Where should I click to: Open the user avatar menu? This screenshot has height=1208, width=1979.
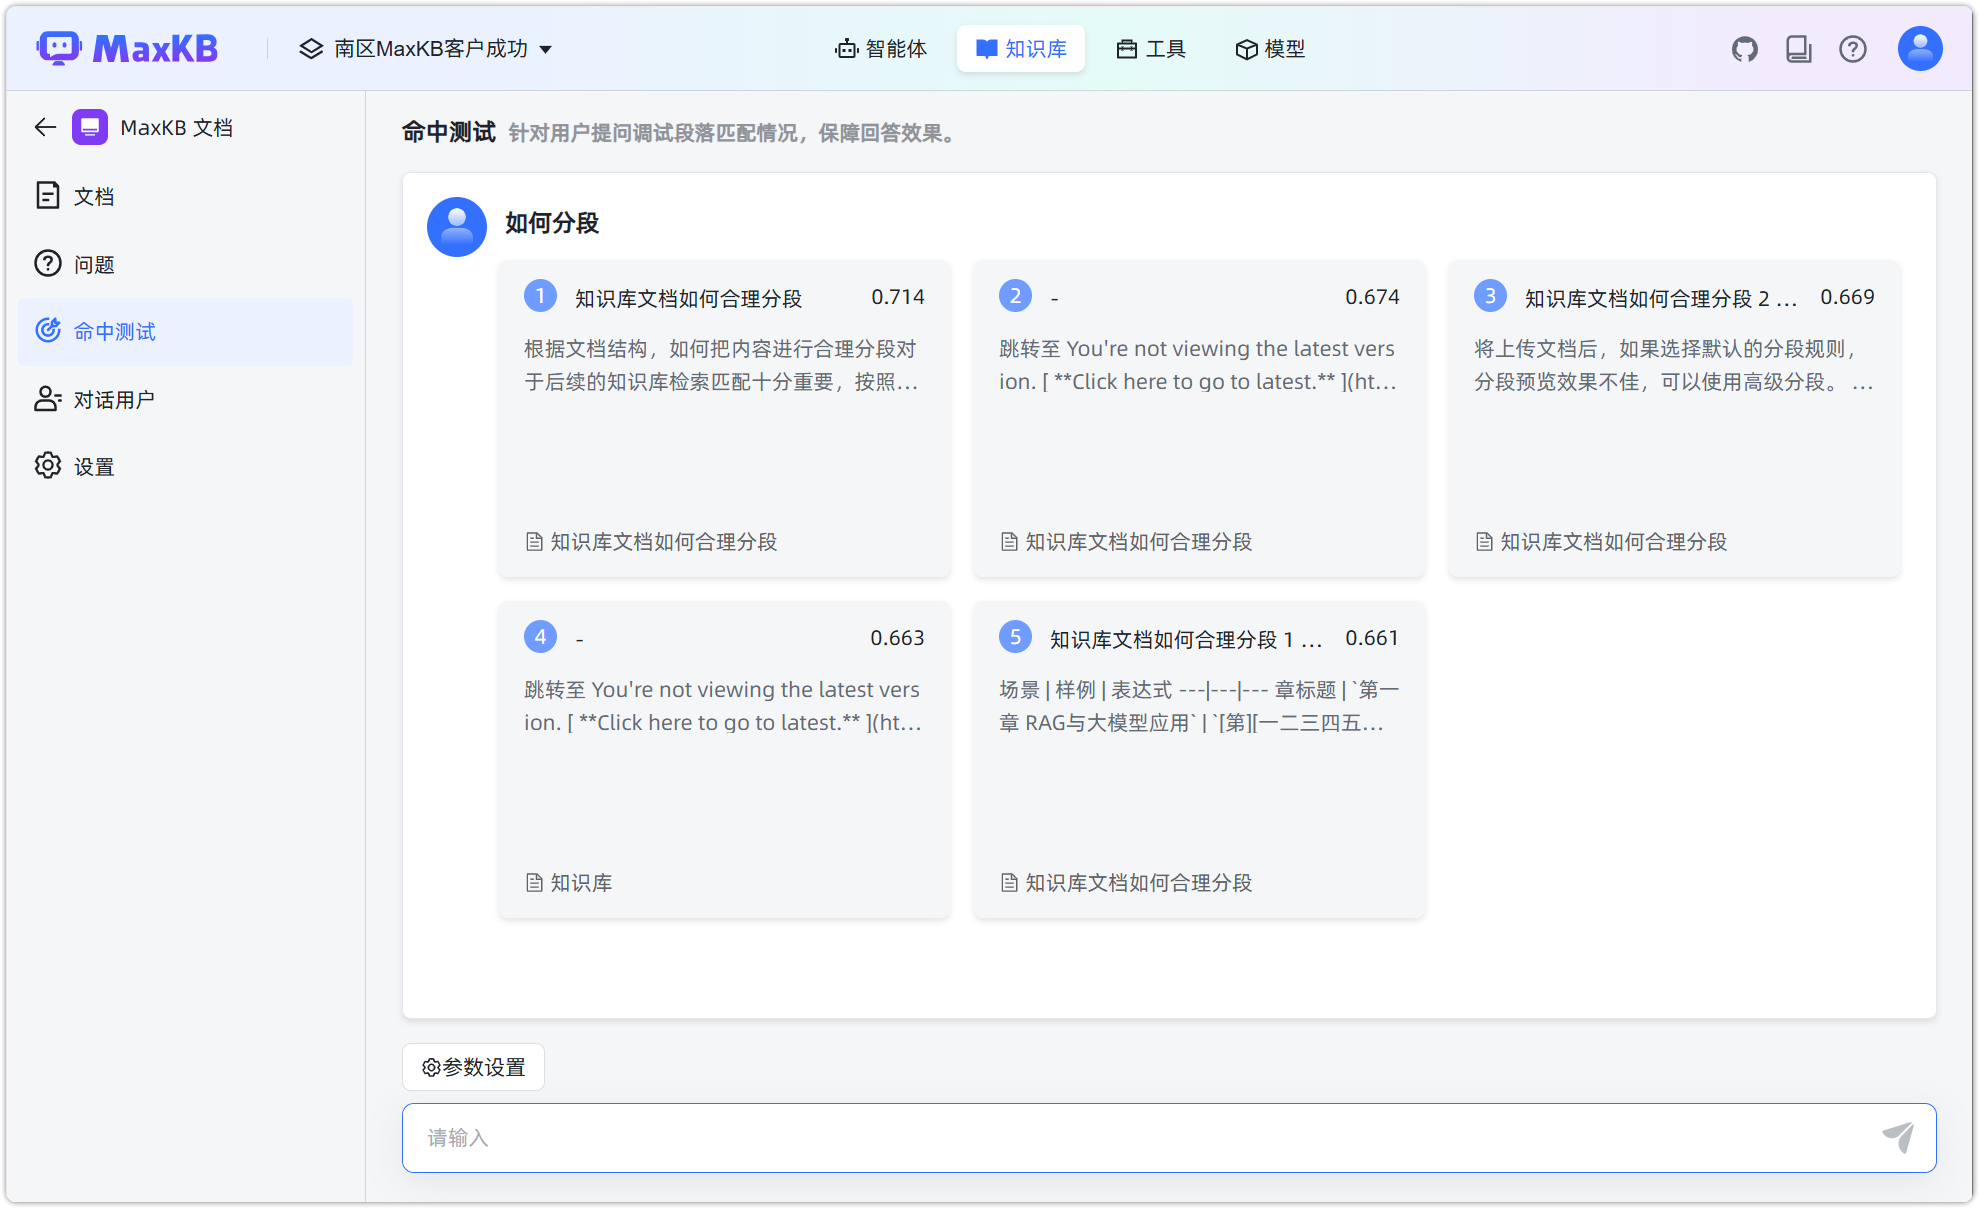tap(1918, 47)
